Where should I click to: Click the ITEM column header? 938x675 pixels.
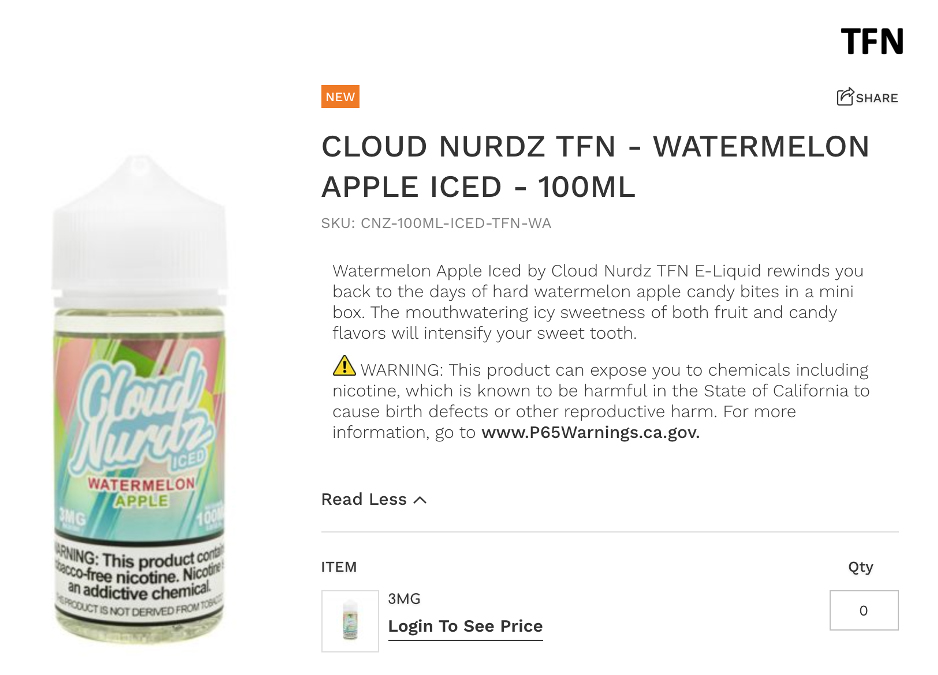click(339, 567)
